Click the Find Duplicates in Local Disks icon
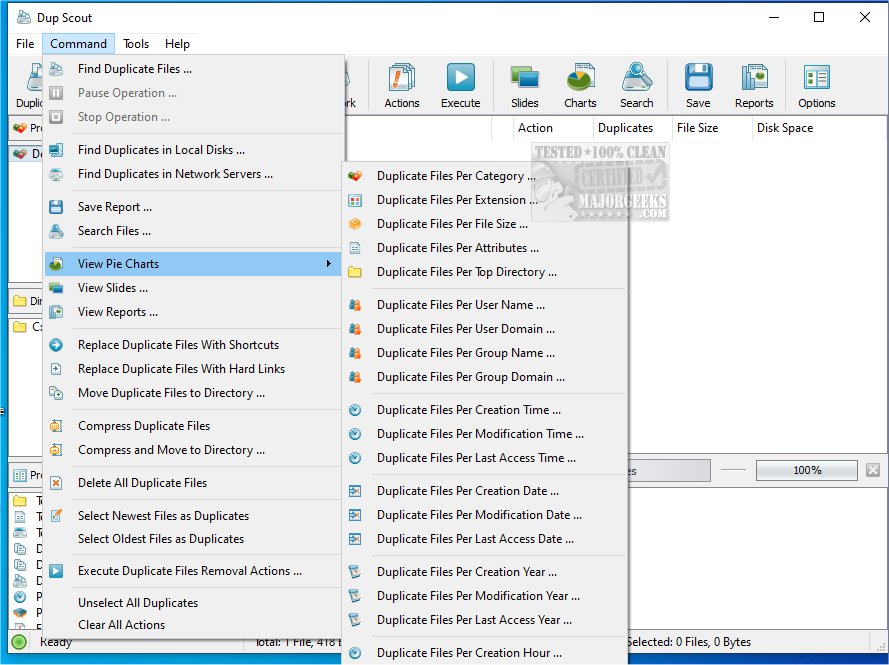The width and height of the screenshot is (889, 665). (56, 150)
